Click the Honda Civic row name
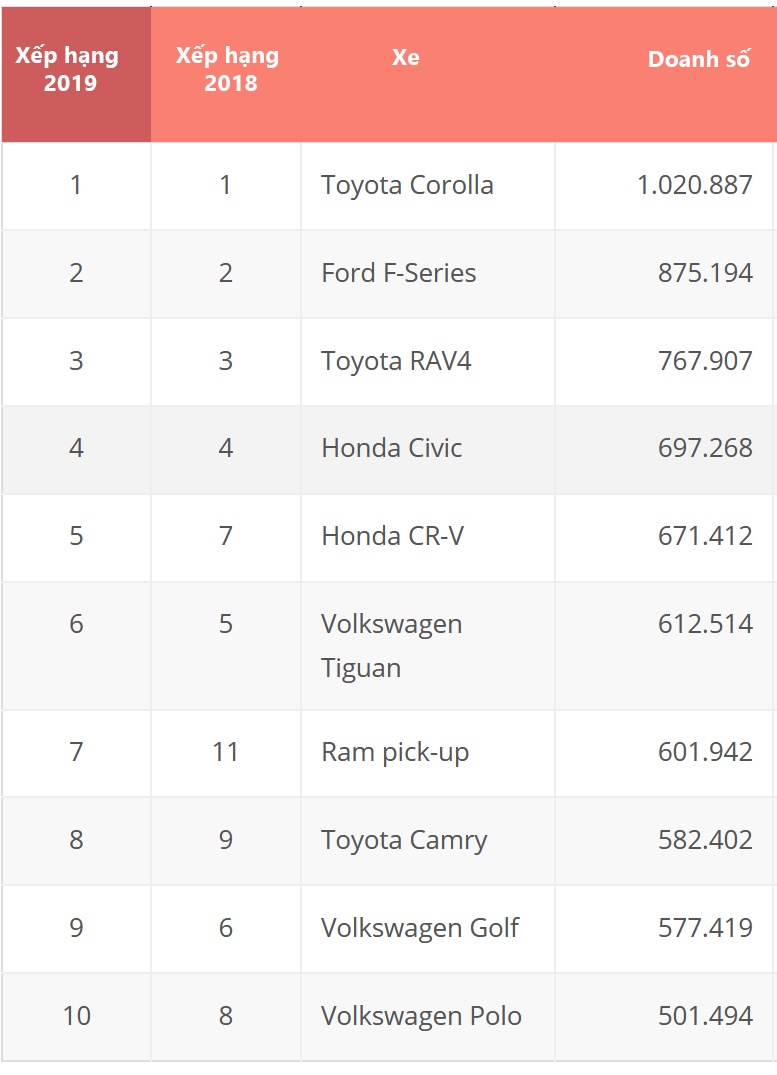 (391, 448)
